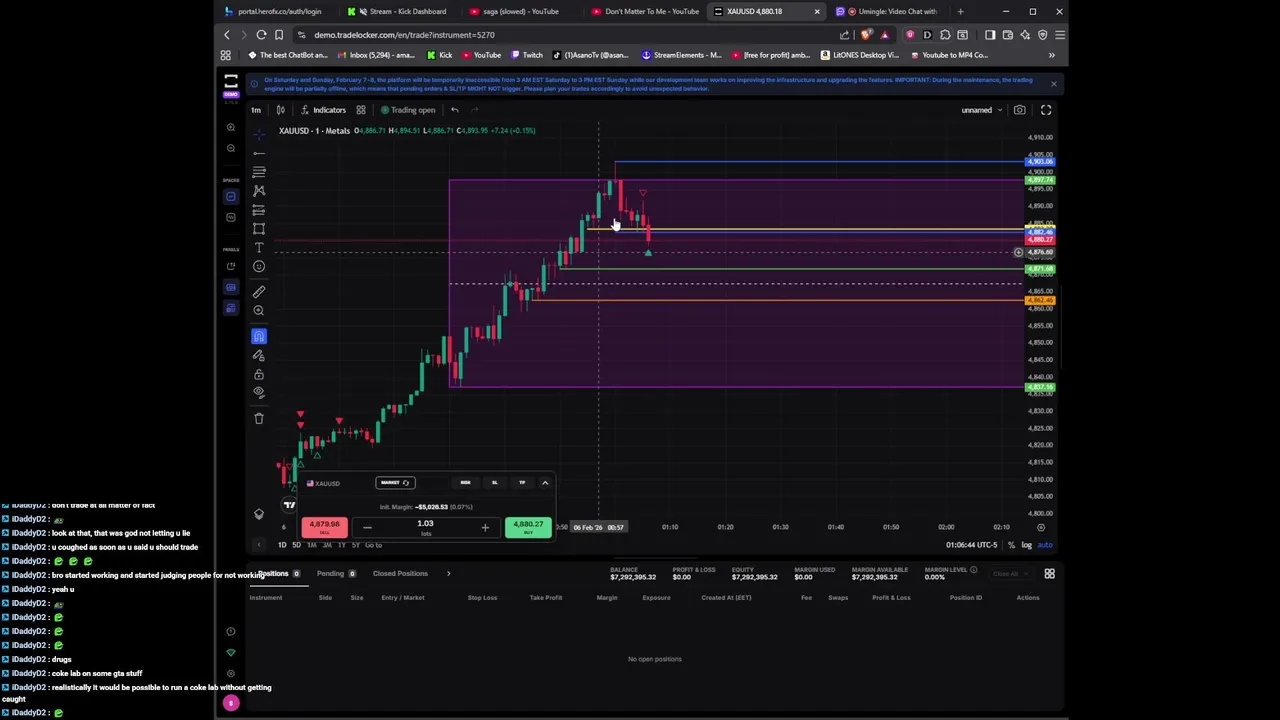Select the rectangle shape tool
Viewport: 1280px width, 720px height.
[x=259, y=229]
